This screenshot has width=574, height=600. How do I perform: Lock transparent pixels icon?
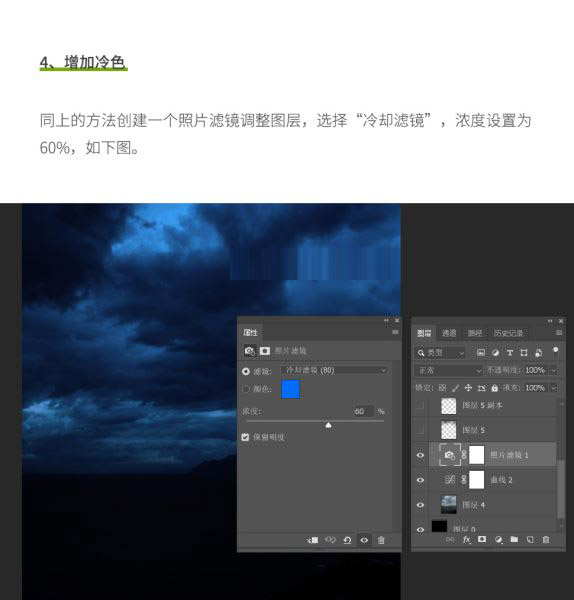pos(442,388)
